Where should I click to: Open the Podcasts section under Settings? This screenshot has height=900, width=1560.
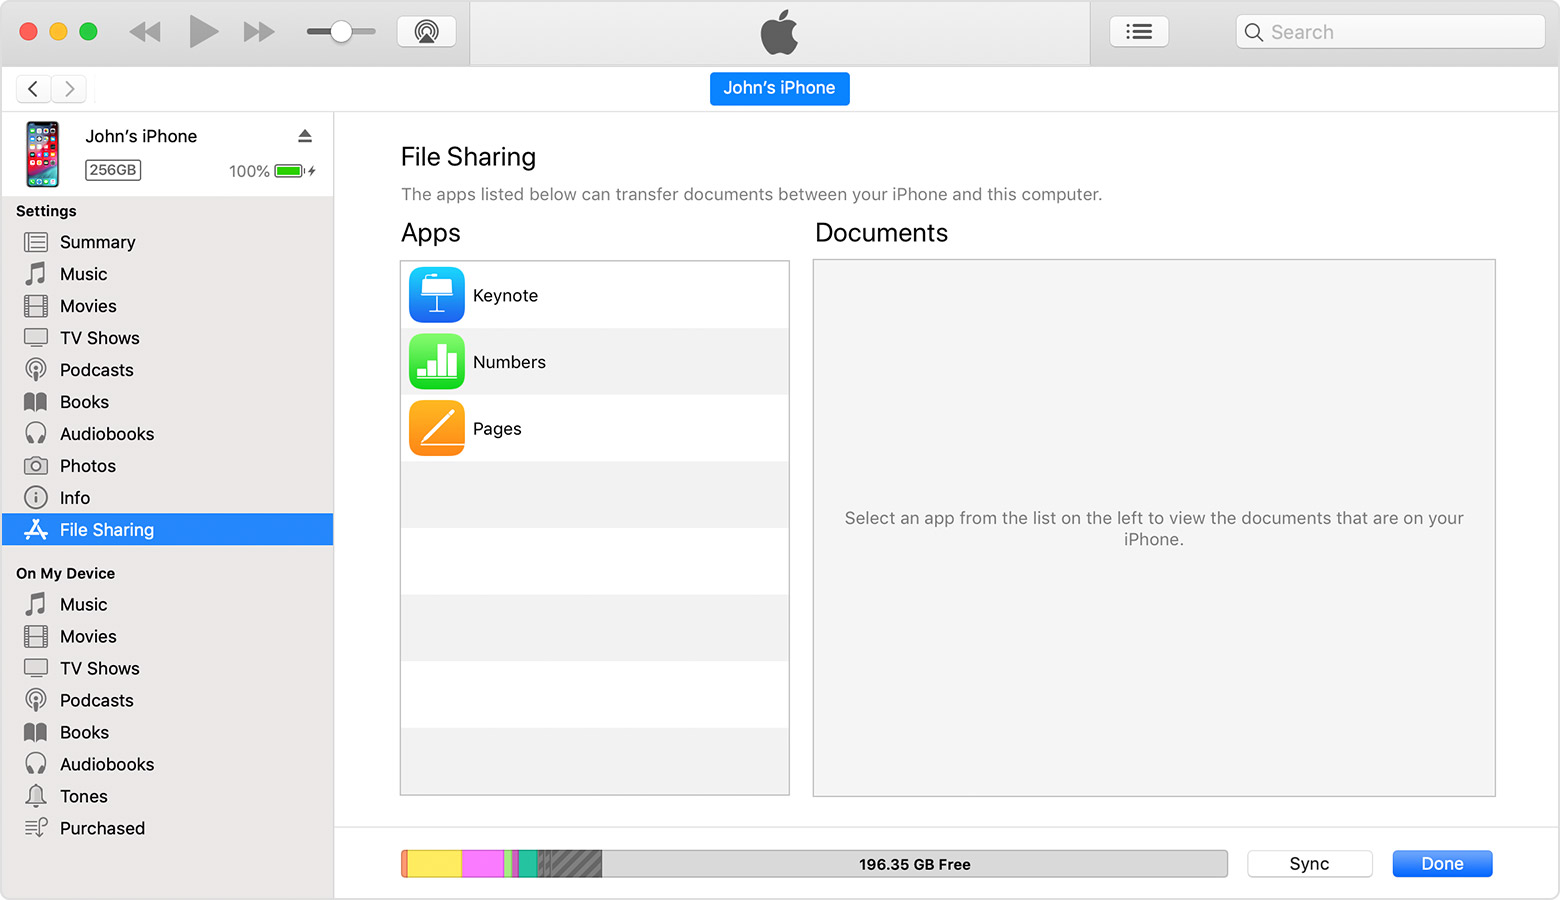[x=95, y=369]
